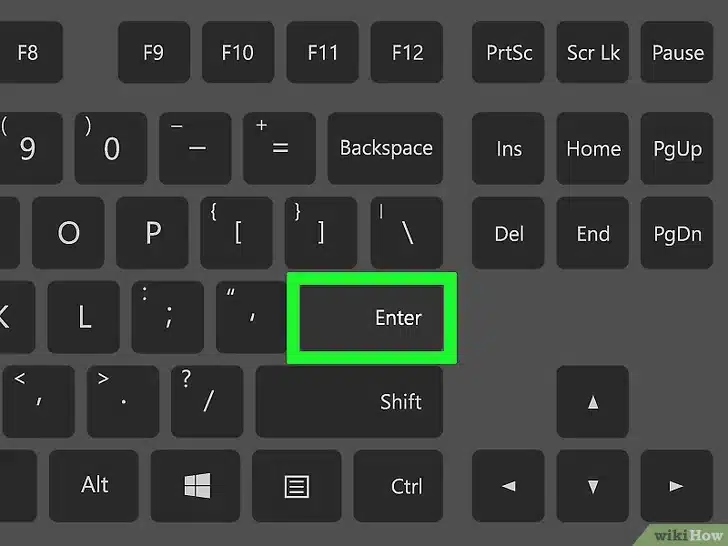Click the up arrow key
The width and height of the screenshot is (728, 546).
click(x=592, y=402)
